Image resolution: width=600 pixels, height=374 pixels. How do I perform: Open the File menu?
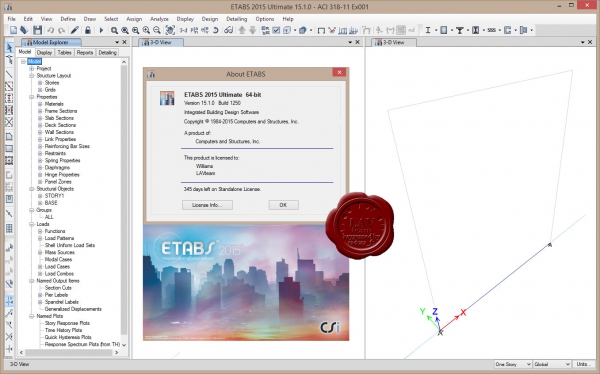click(12, 19)
